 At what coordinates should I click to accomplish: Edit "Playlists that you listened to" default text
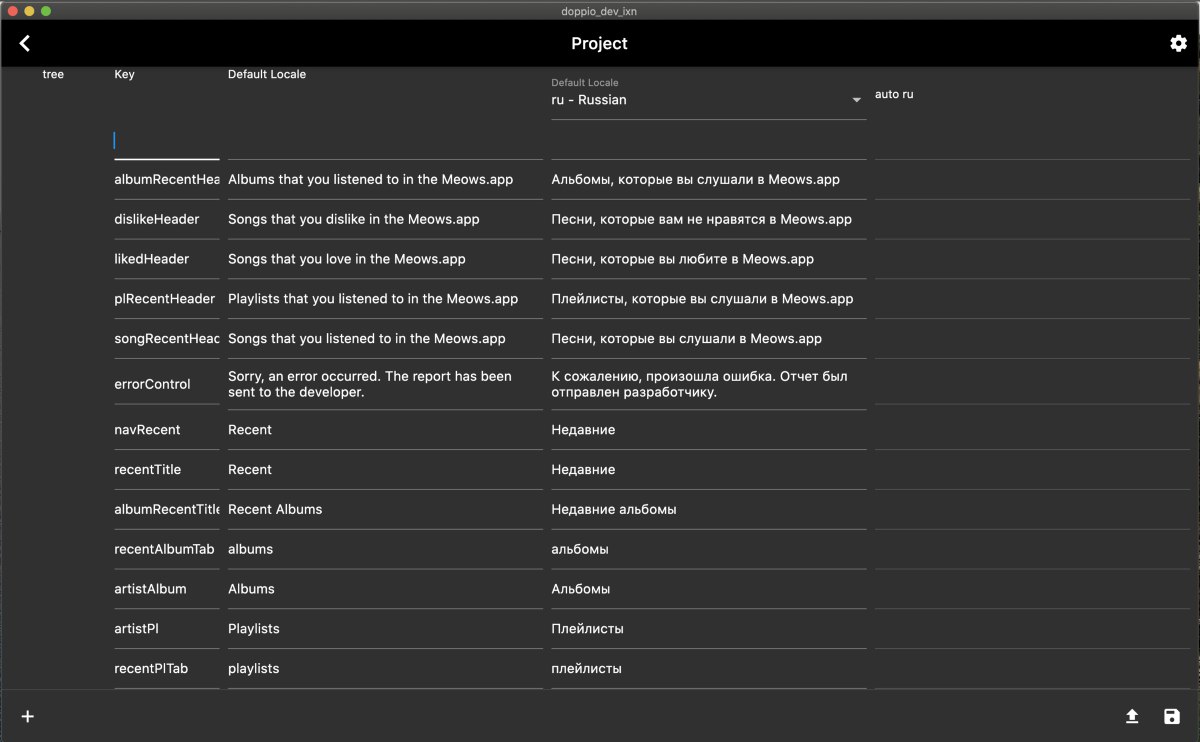pyautogui.click(x=385, y=299)
